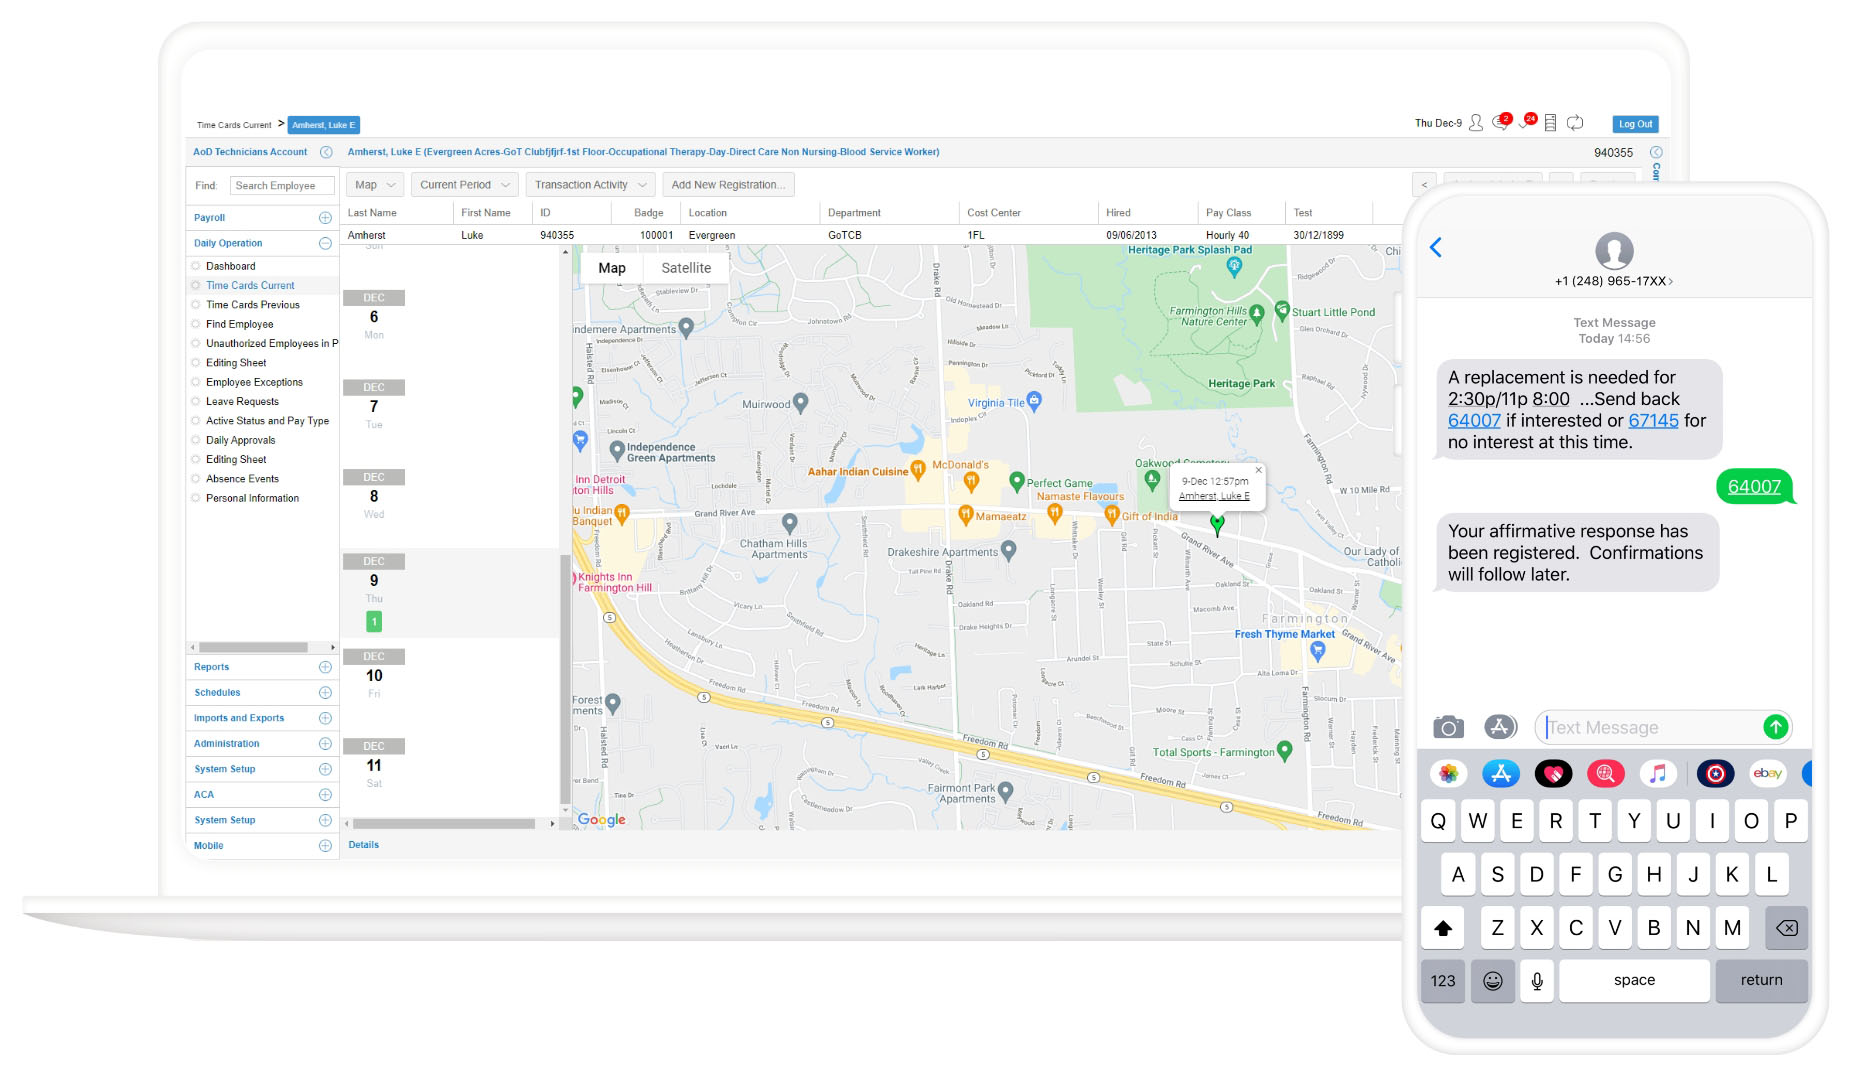The width and height of the screenshot is (1862, 1075).
Task: Open approvals checkmark with 24 badge
Action: click(1527, 122)
